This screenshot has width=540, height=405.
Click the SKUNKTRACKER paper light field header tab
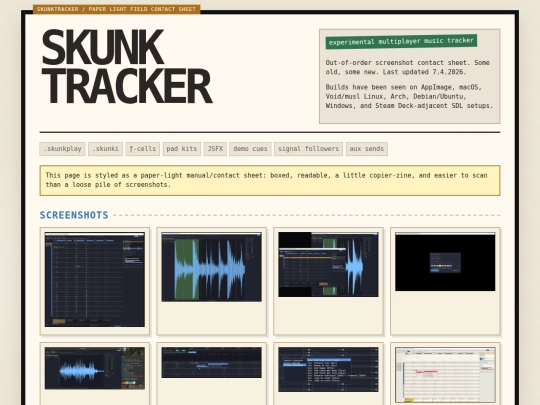pyautogui.click(x=116, y=9)
